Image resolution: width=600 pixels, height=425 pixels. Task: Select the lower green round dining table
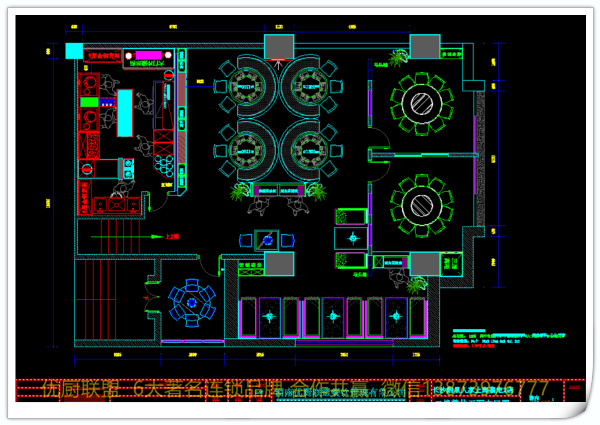(417, 204)
